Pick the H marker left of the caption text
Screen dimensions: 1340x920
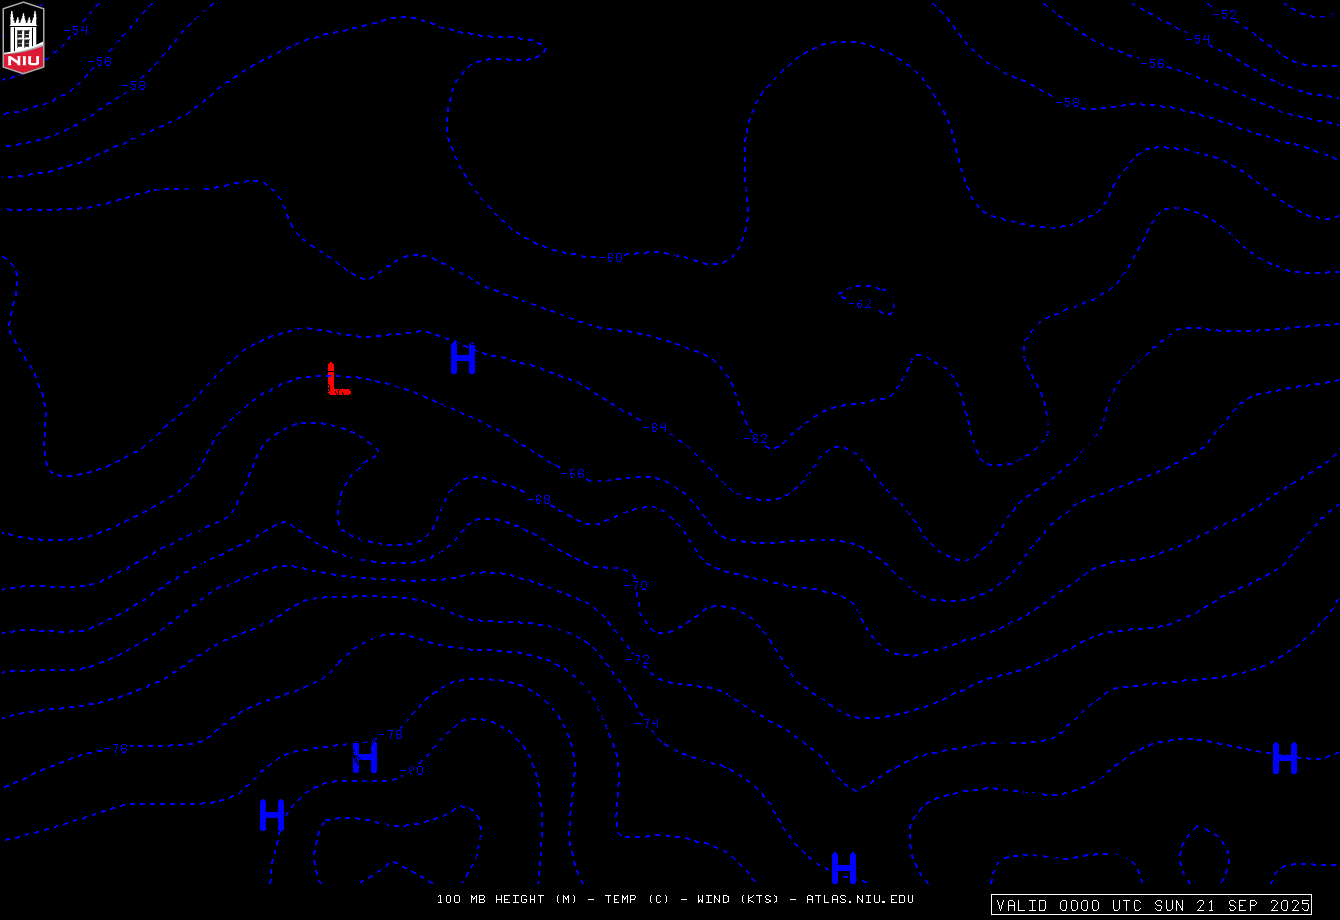pyautogui.click(x=272, y=815)
